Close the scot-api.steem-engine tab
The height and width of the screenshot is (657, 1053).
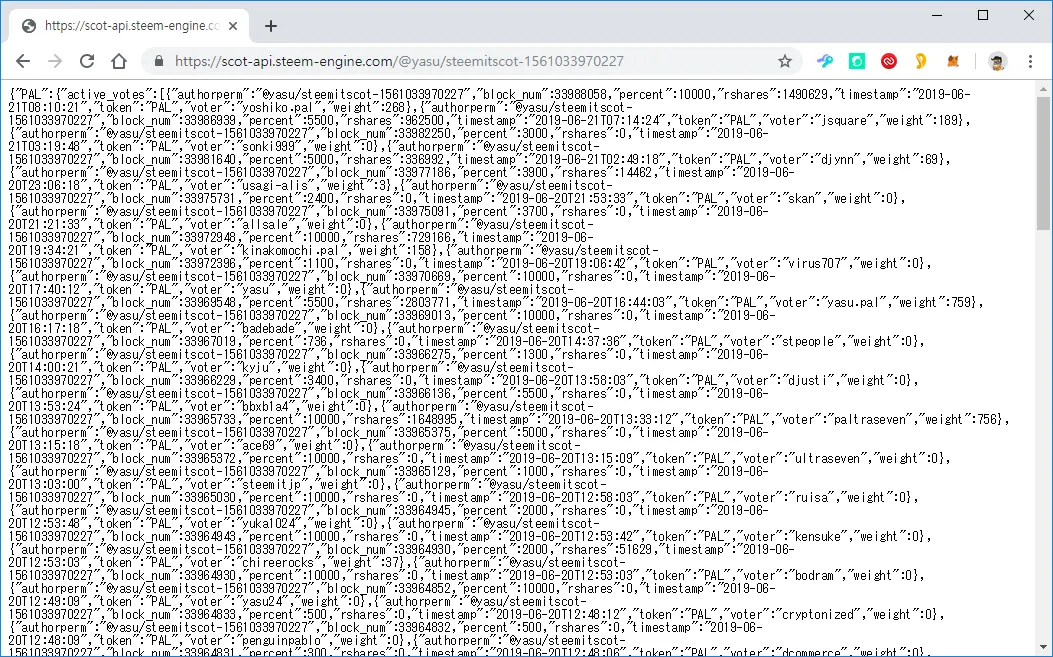pyautogui.click(x=233, y=26)
